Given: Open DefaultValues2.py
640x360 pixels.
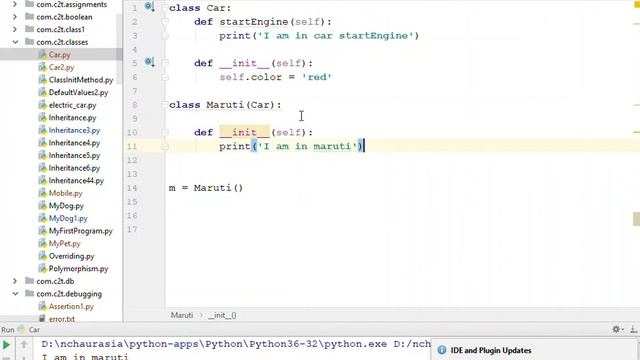Looking at the screenshot, I should pyautogui.click(x=78, y=93).
